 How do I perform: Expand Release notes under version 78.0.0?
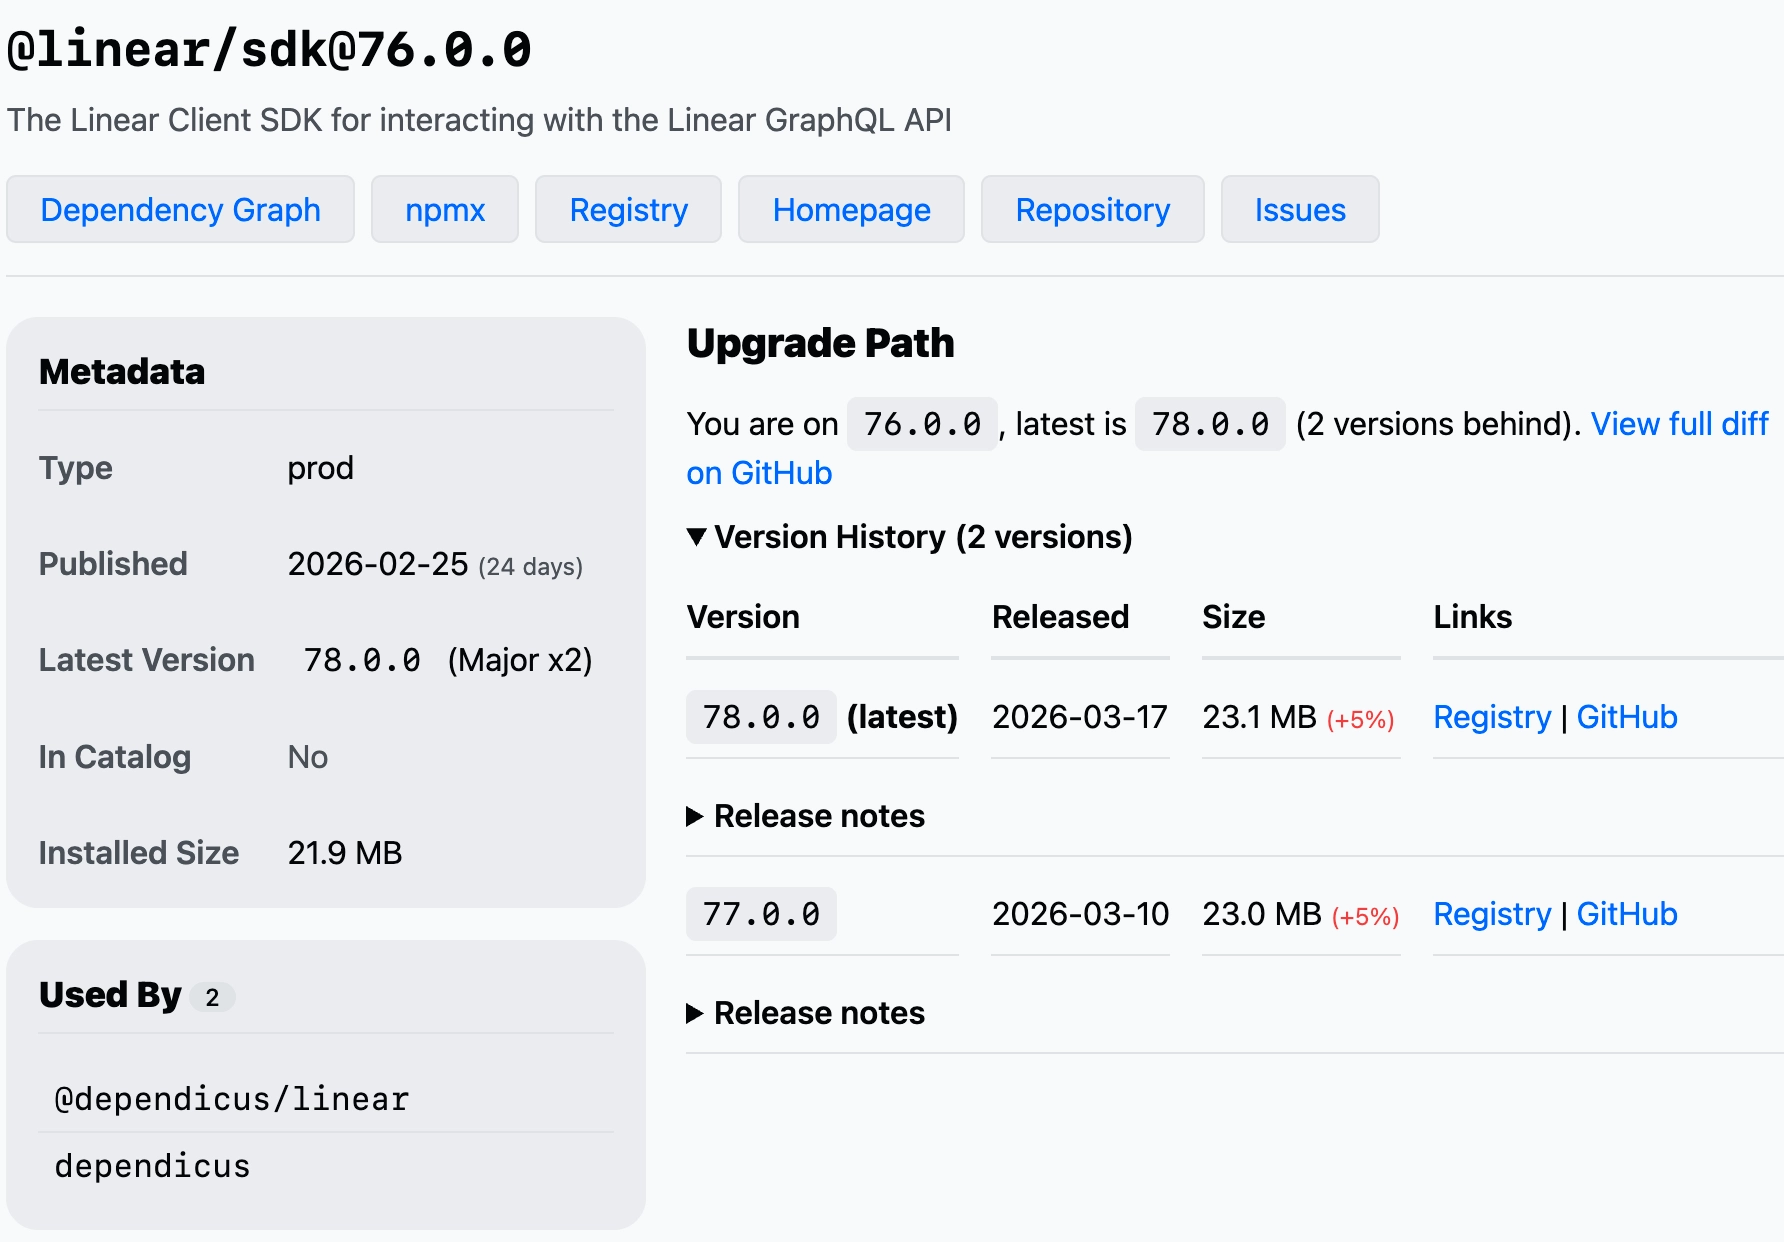coord(805,816)
